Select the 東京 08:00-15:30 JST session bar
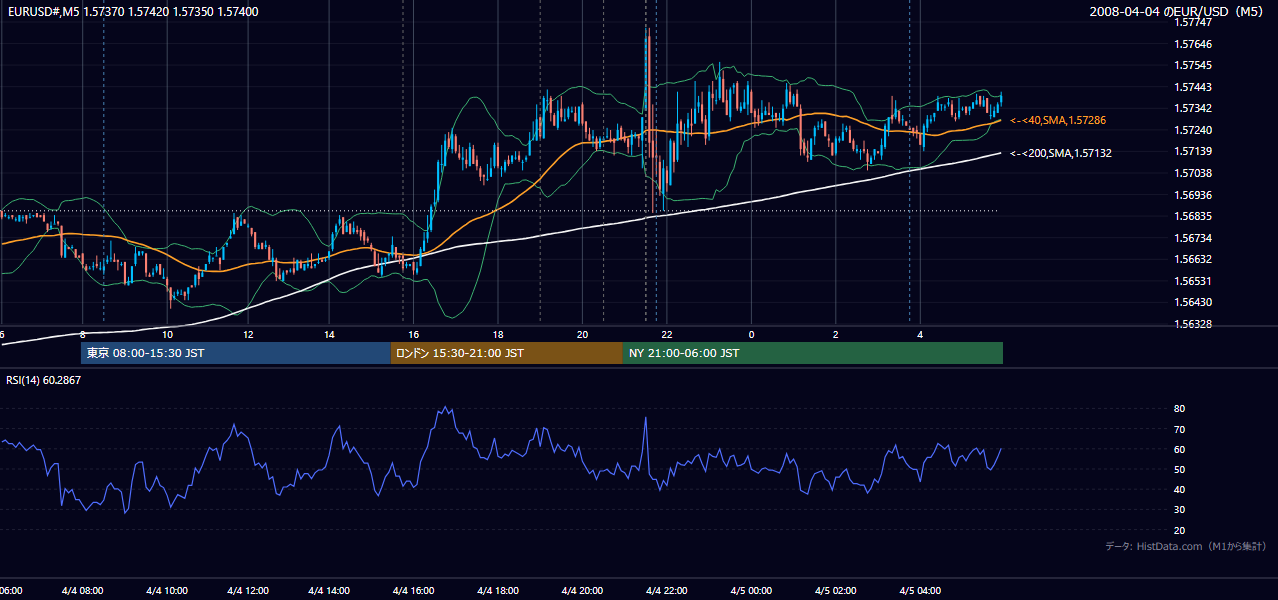1278x600 pixels. 236,353
